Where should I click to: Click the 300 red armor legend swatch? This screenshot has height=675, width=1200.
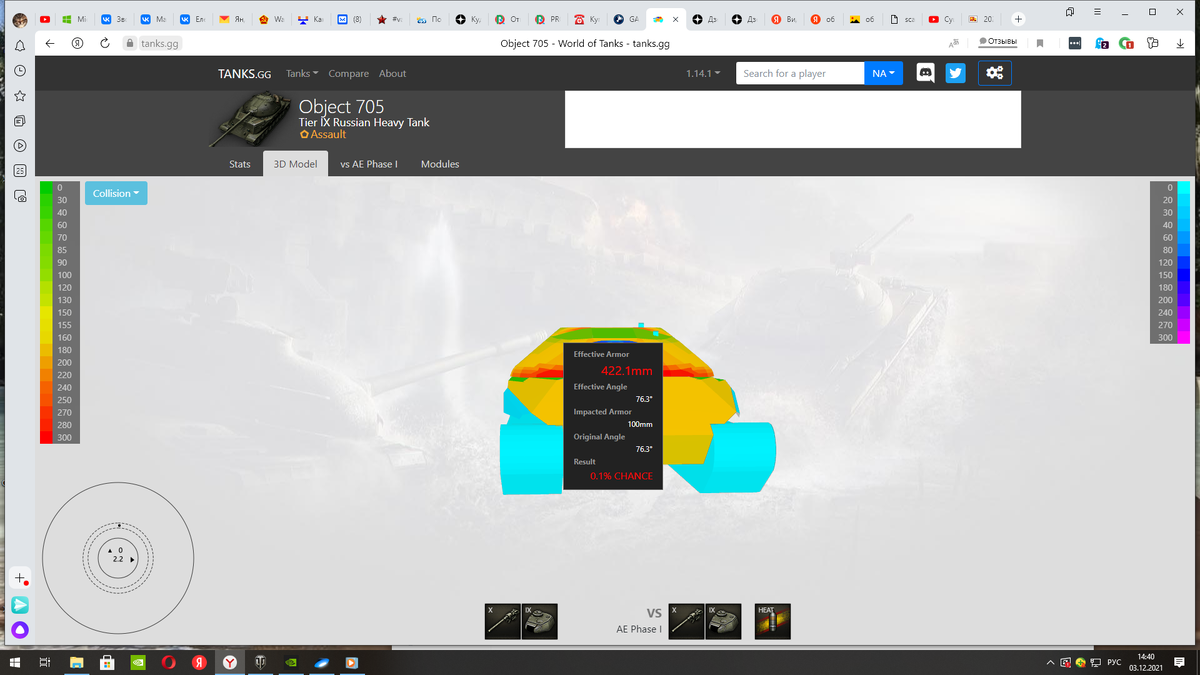(46, 437)
